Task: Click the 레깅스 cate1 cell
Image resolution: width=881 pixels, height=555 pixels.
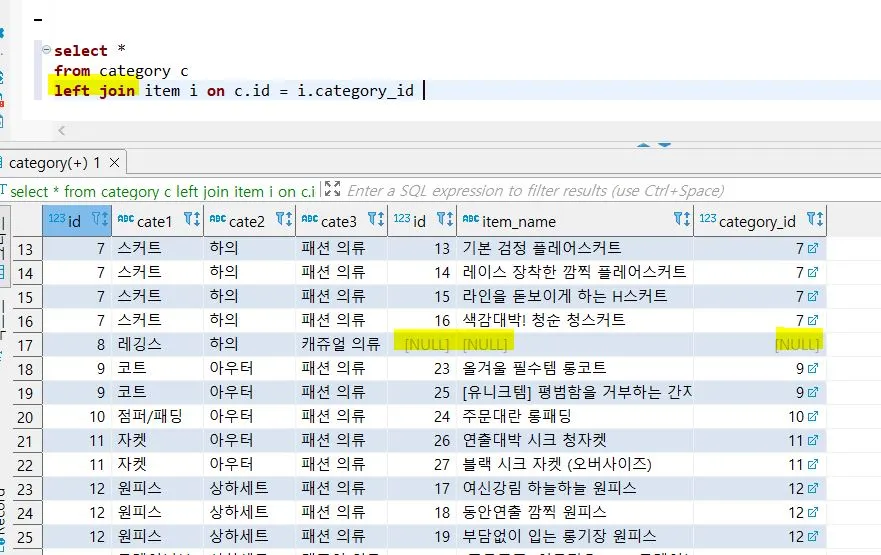Action: click(157, 344)
